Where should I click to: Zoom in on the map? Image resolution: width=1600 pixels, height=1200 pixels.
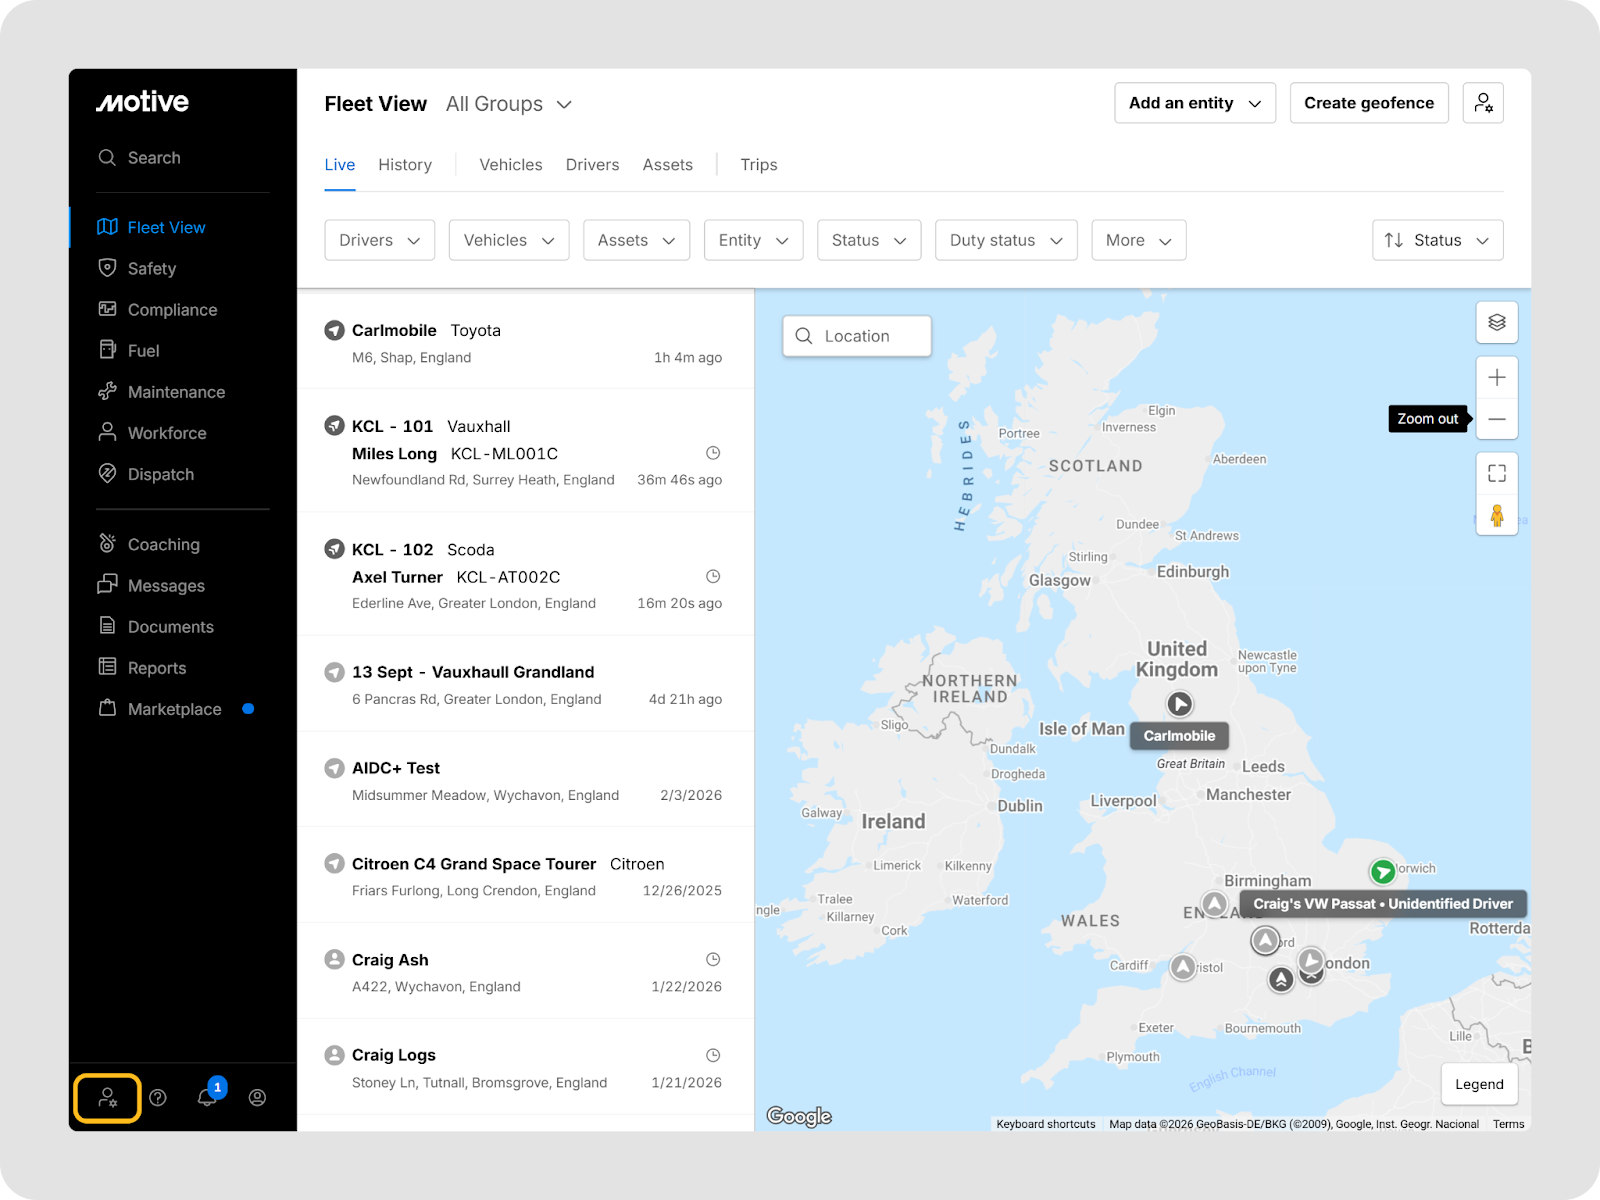(x=1496, y=378)
